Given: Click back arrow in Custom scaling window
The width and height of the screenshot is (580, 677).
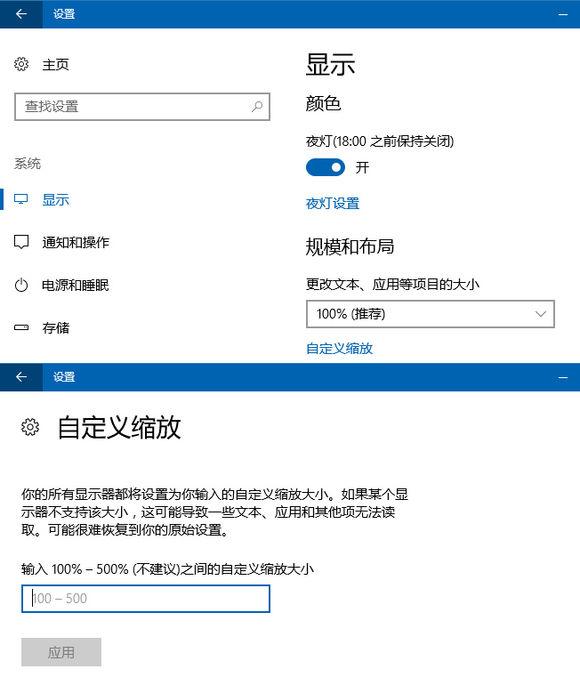Looking at the screenshot, I should click(21, 377).
